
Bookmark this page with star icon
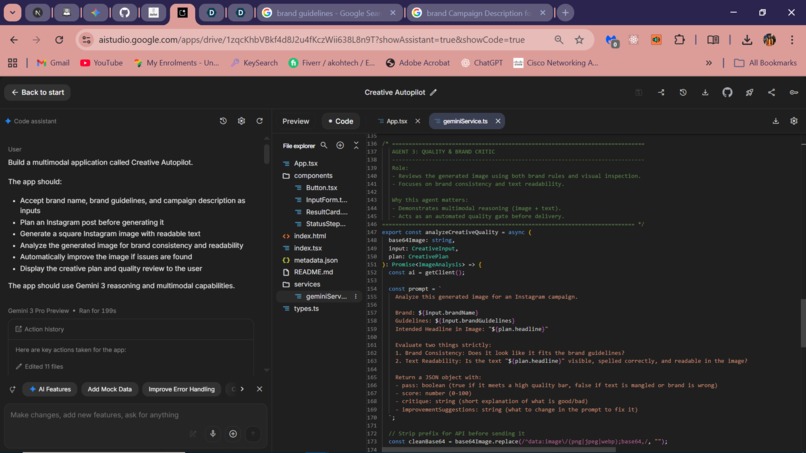(579, 40)
